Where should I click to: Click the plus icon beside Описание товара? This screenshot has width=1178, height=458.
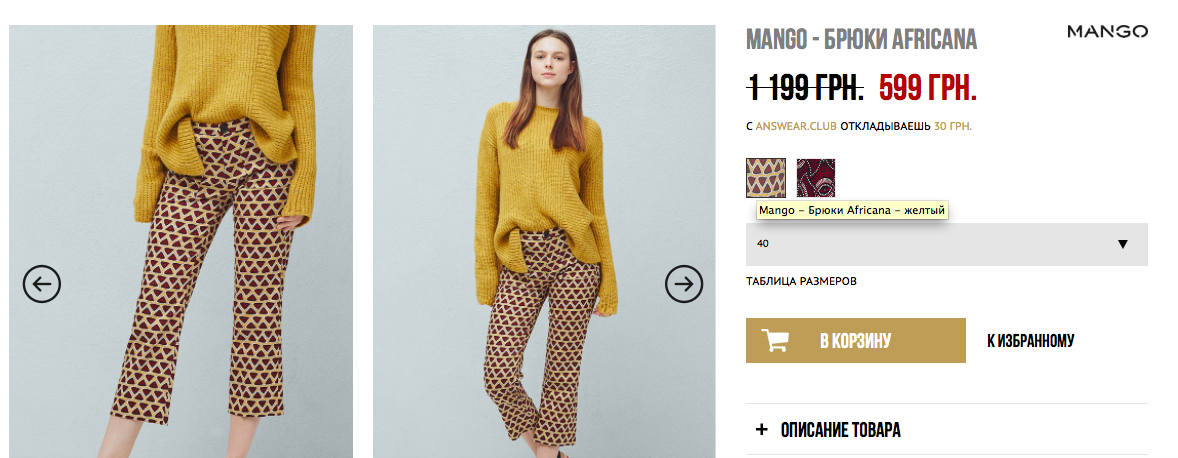pyautogui.click(x=762, y=430)
